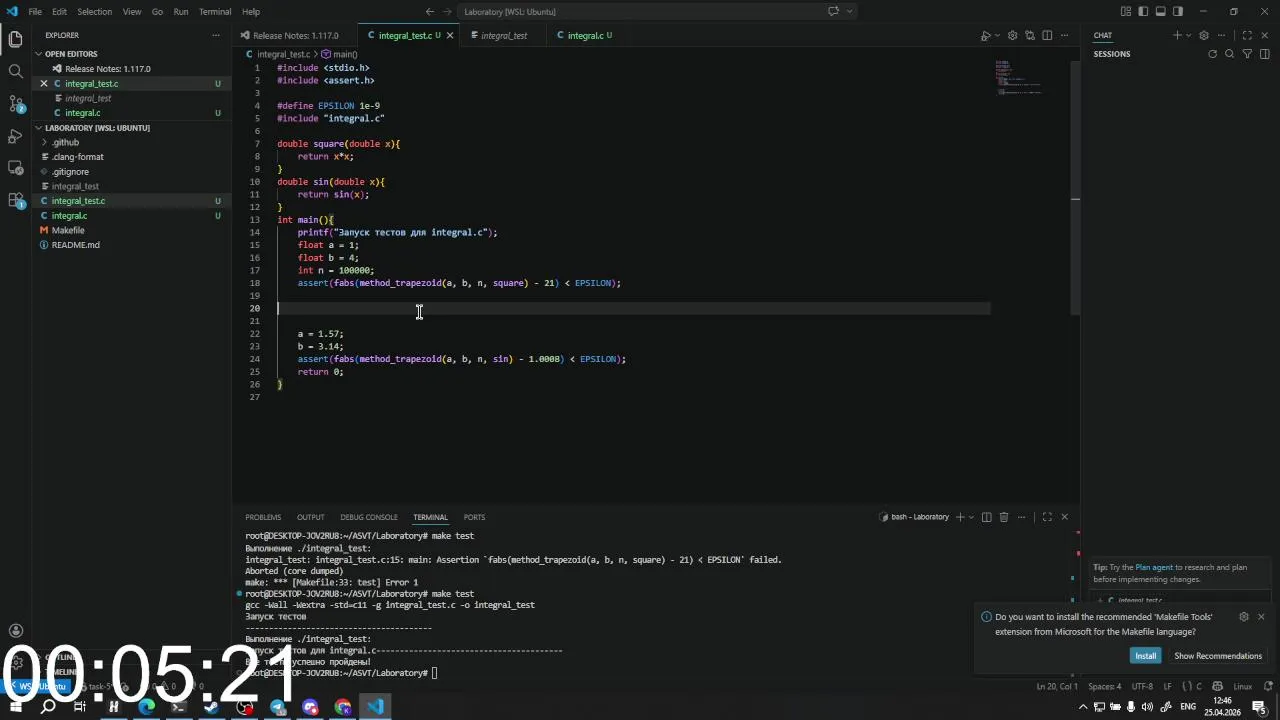Toggle sessions side-by-side layout icon
Image resolution: width=1280 pixels, height=720 pixels.
click(1264, 54)
